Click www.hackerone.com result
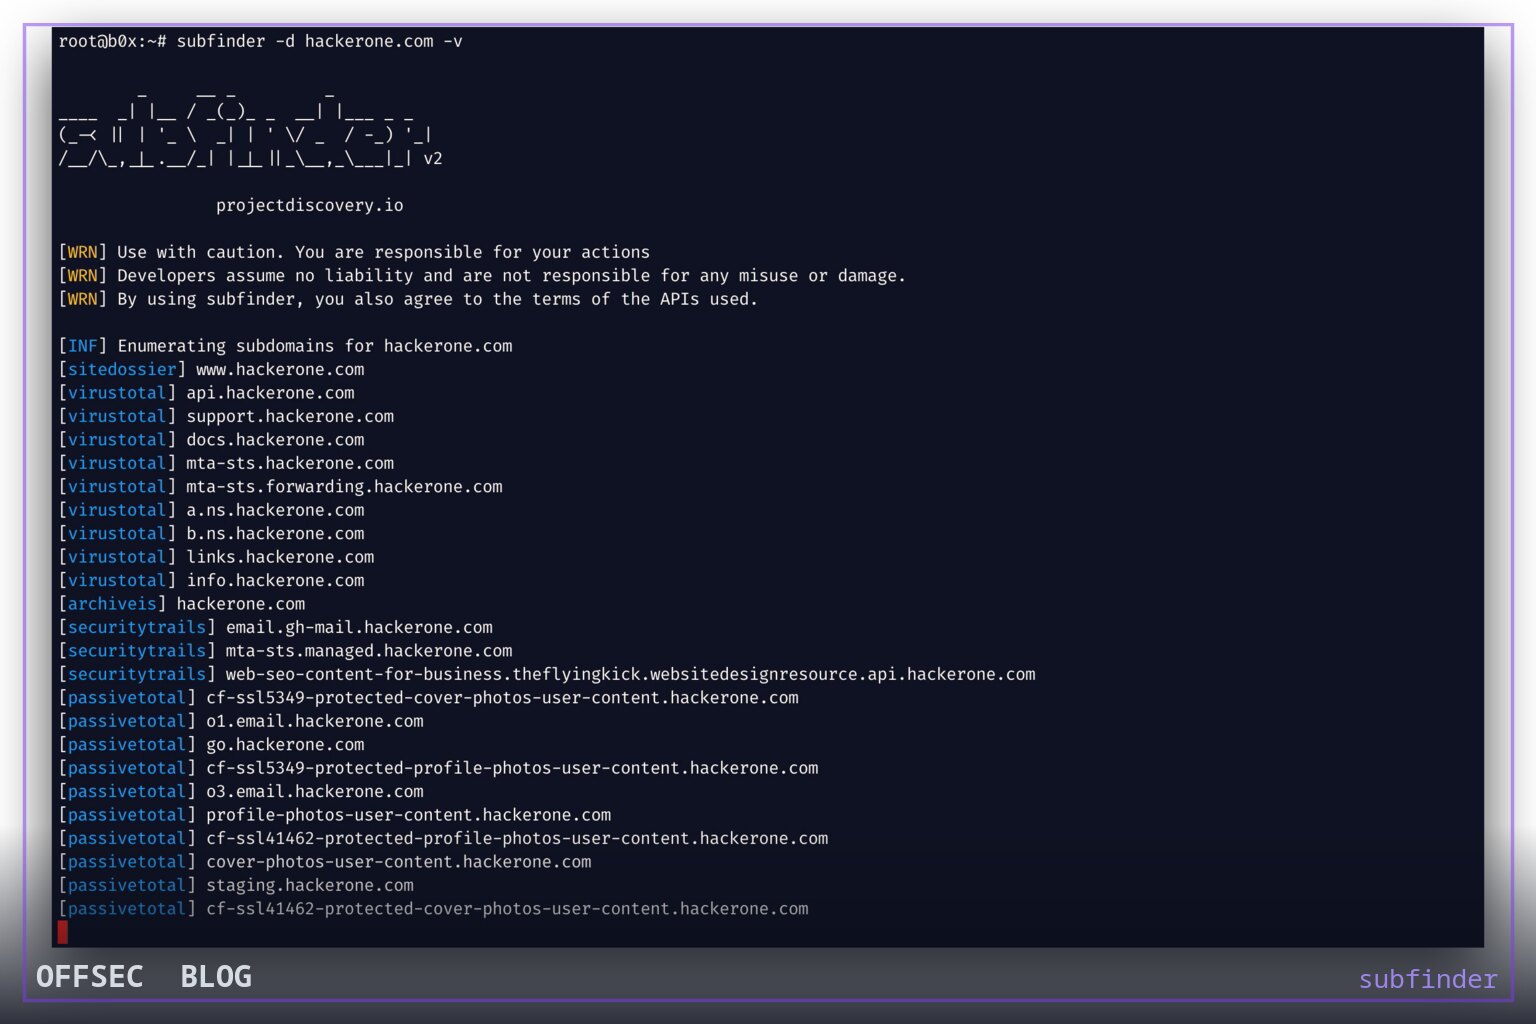The image size is (1536, 1024). coord(280,370)
